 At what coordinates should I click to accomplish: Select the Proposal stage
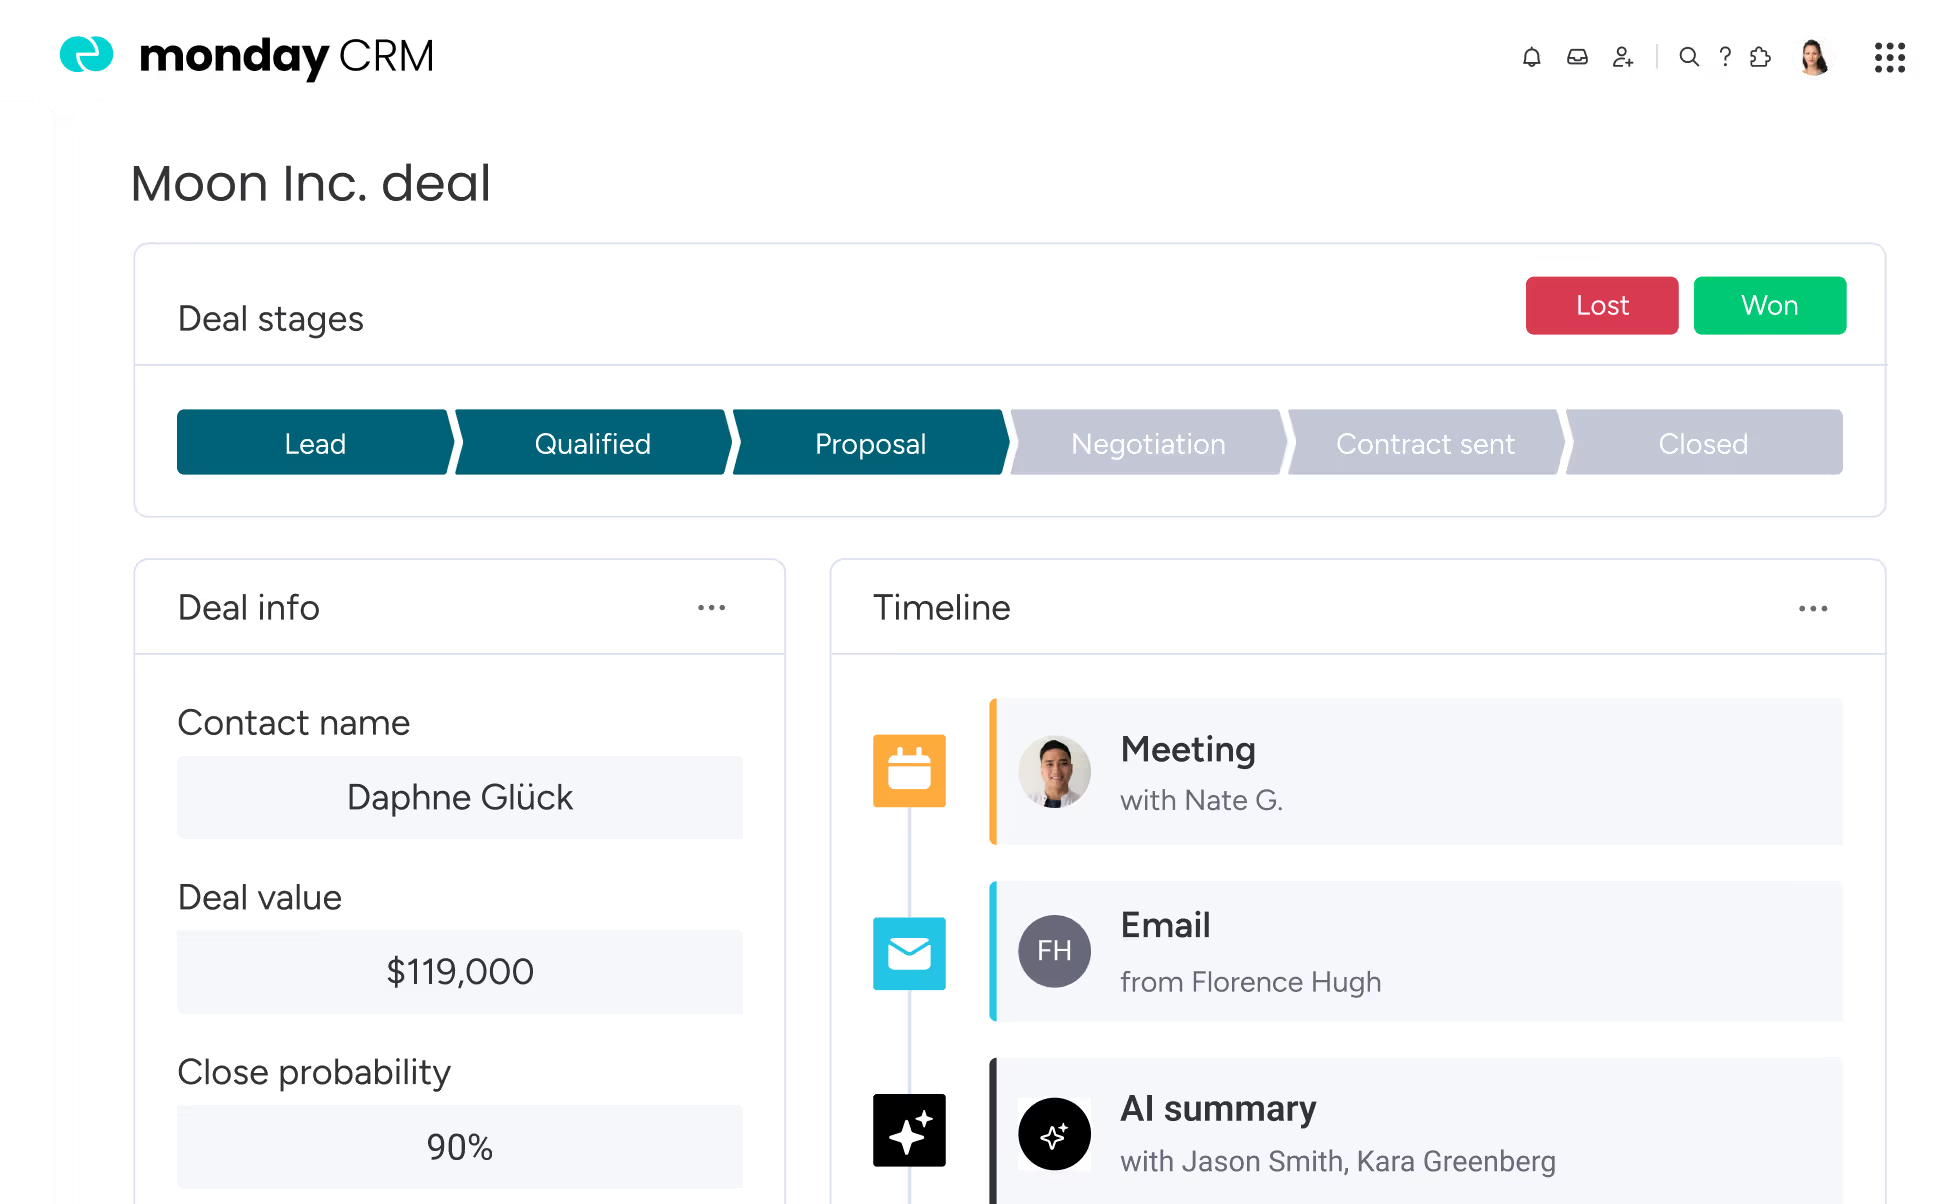coord(870,442)
